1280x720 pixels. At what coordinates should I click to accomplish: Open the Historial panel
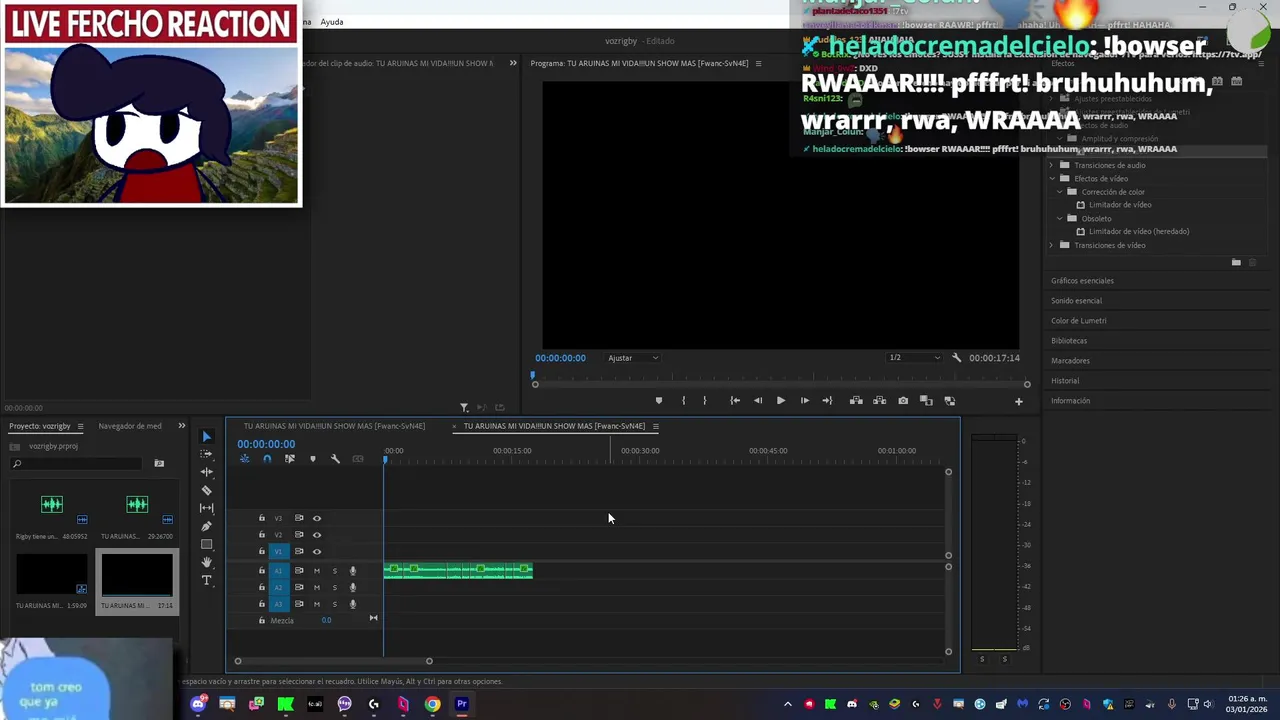(1065, 381)
